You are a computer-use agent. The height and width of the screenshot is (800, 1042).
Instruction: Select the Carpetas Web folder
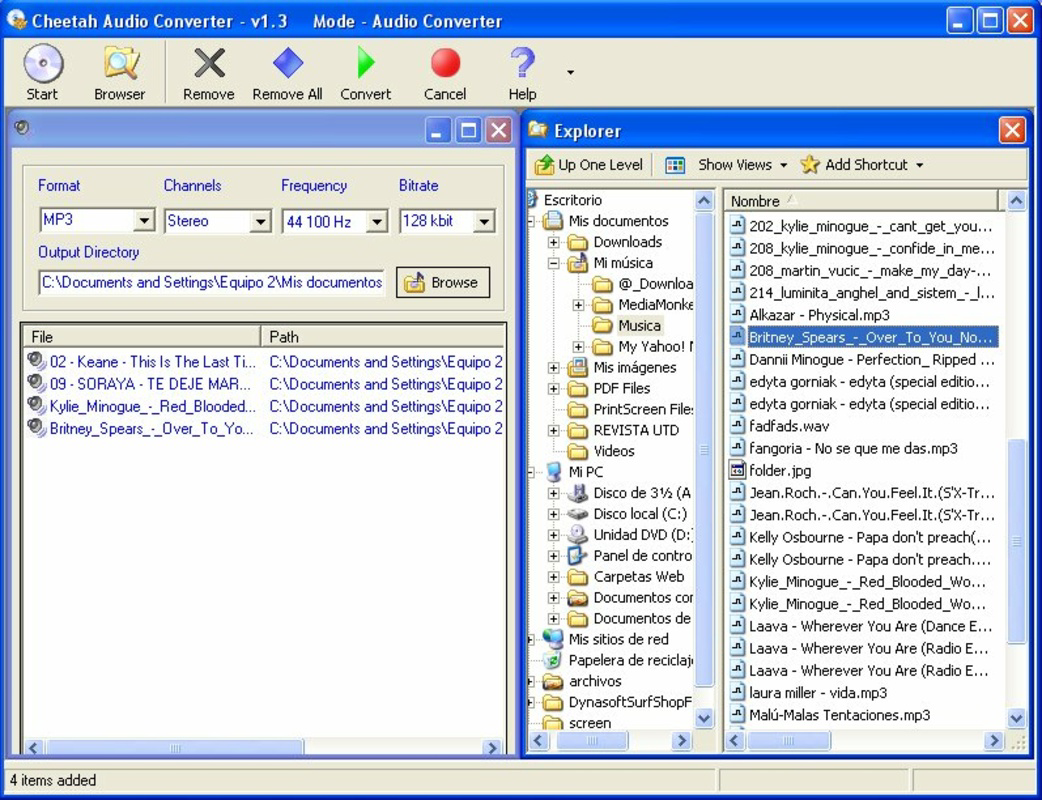(x=638, y=577)
